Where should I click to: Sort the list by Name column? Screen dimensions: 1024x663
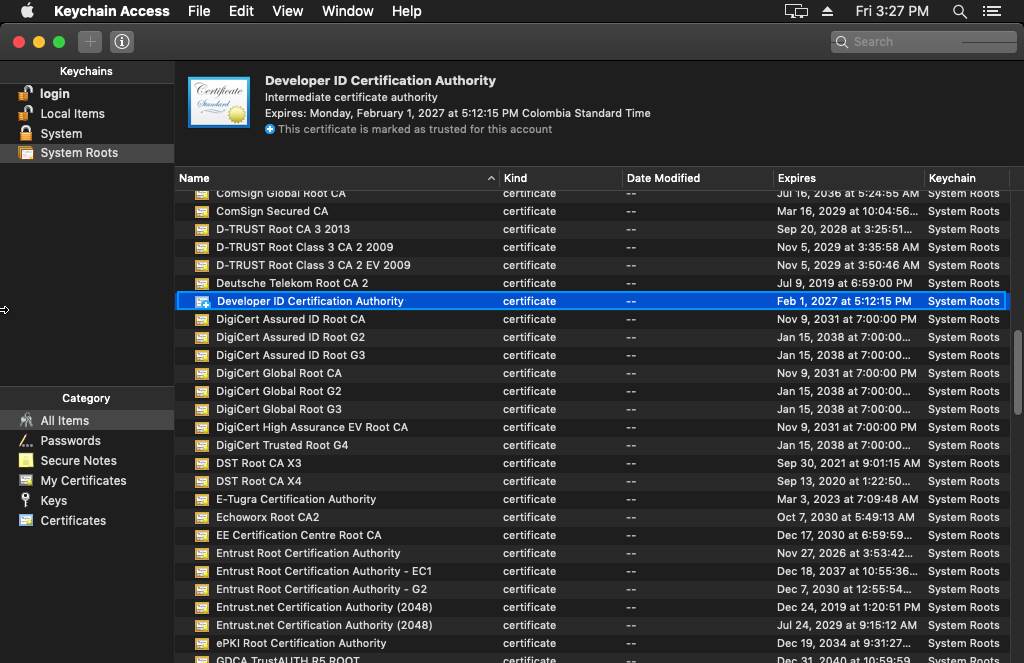click(x=330, y=178)
